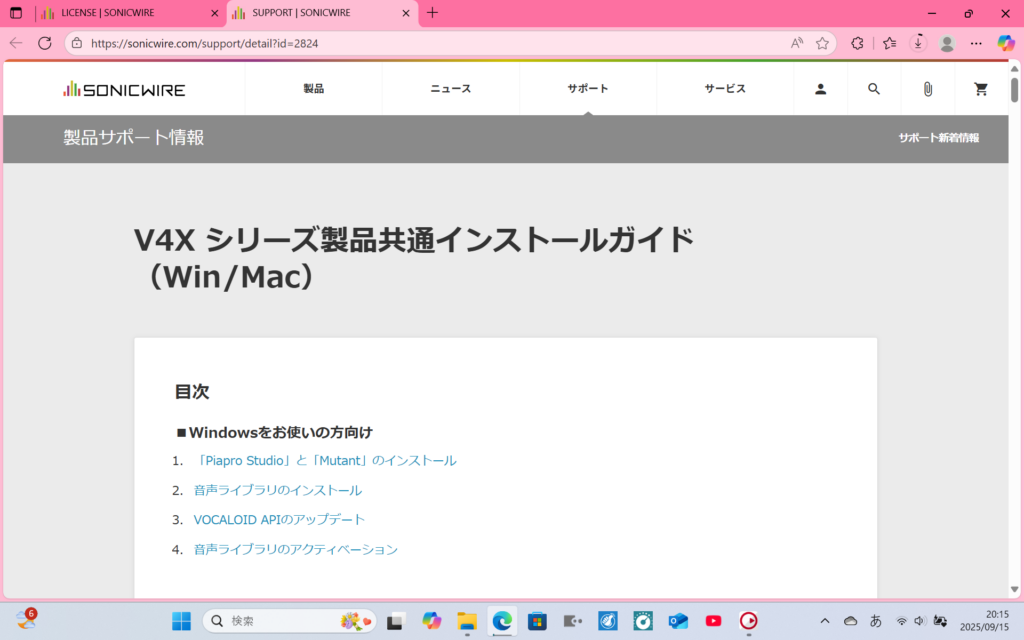Refresh the current page
The width and height of the screenshot is (1024, 640).
pyautogui.click(x=45, y=43)
